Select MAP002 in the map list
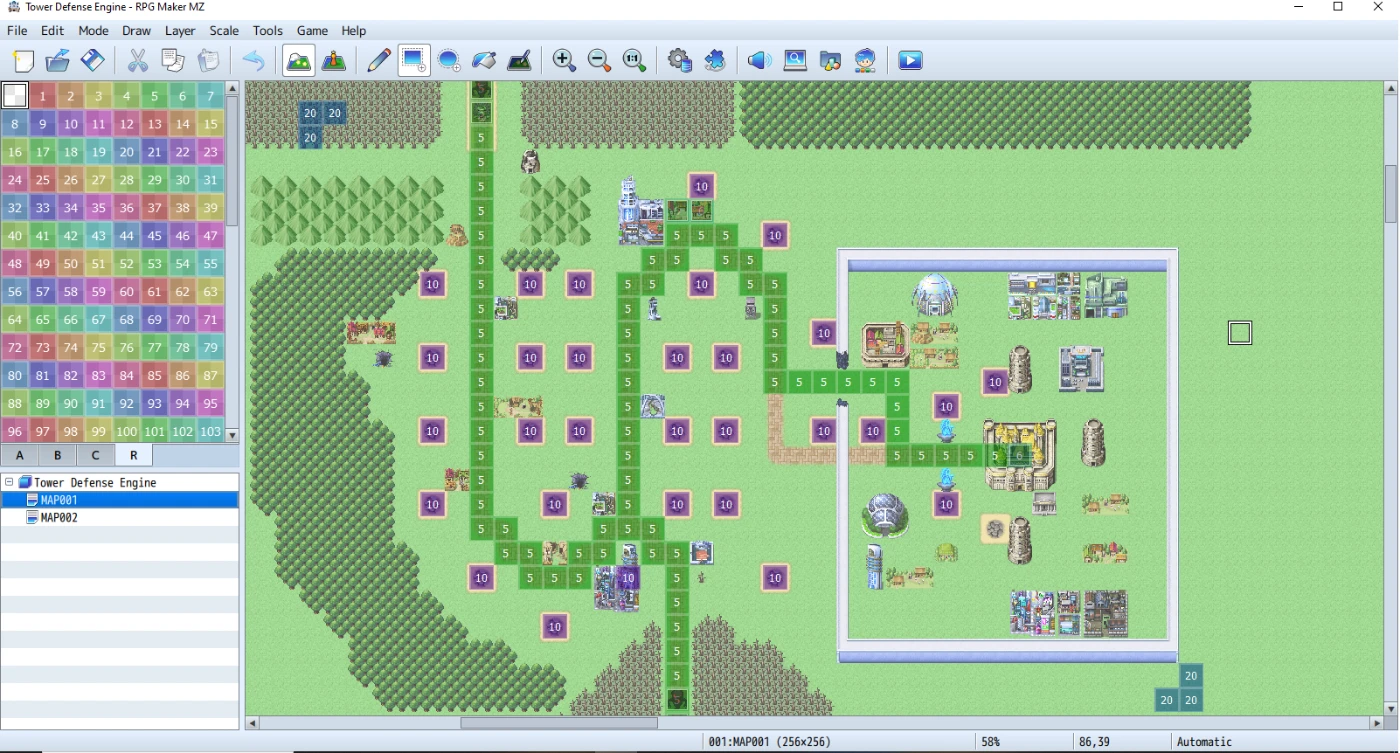The image size is (1400, 753). click(x=60, y=518)
